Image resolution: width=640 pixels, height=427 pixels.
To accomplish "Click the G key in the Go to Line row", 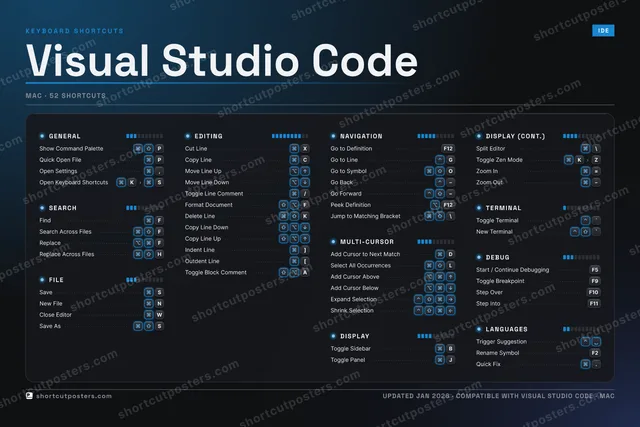I will [x=450, y=160].
